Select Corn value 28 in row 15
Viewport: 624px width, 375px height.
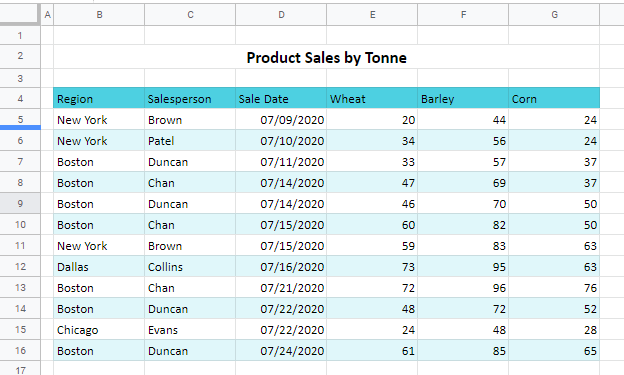(x=554, y=330)
